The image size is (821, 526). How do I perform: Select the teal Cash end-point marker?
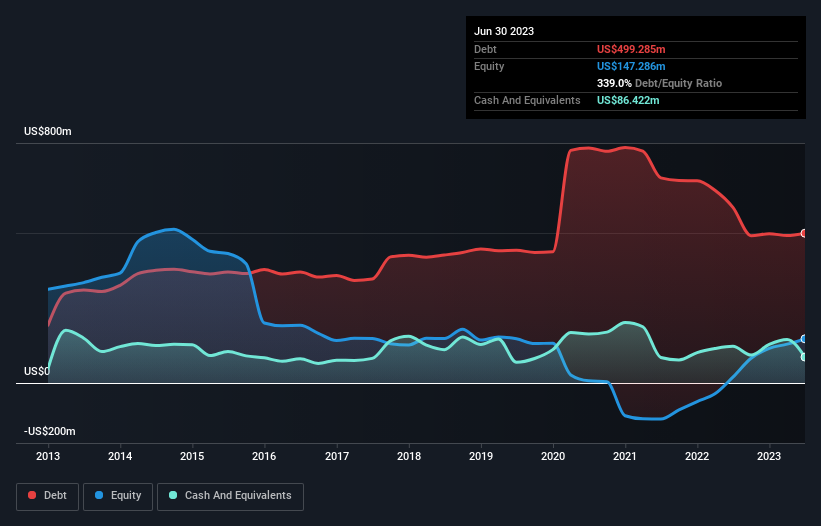point(804,357)
